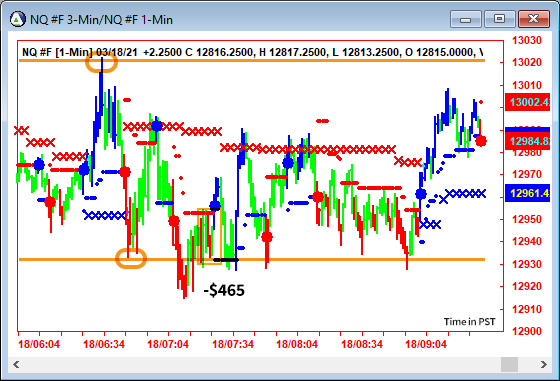Image resolution: width=560 pixels, height=381 pixels.
Task: Click the Time in PST label
Action: [x=470, y=322]
